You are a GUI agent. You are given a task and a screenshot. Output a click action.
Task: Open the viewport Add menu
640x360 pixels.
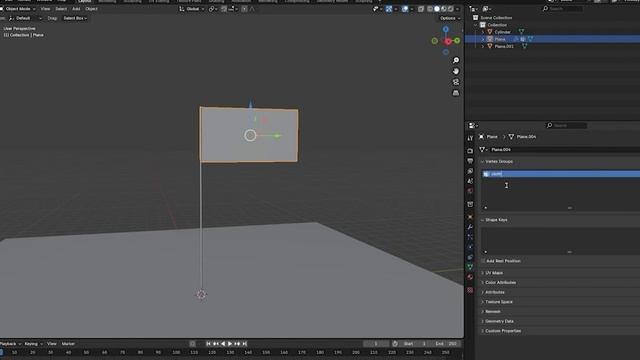76,9
